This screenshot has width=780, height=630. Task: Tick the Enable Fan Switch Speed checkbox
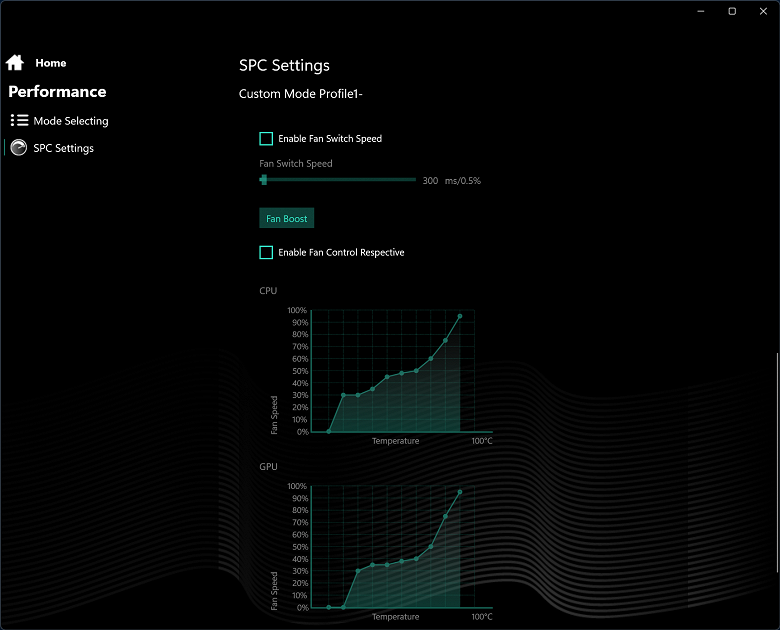click(x=266, y=139)
